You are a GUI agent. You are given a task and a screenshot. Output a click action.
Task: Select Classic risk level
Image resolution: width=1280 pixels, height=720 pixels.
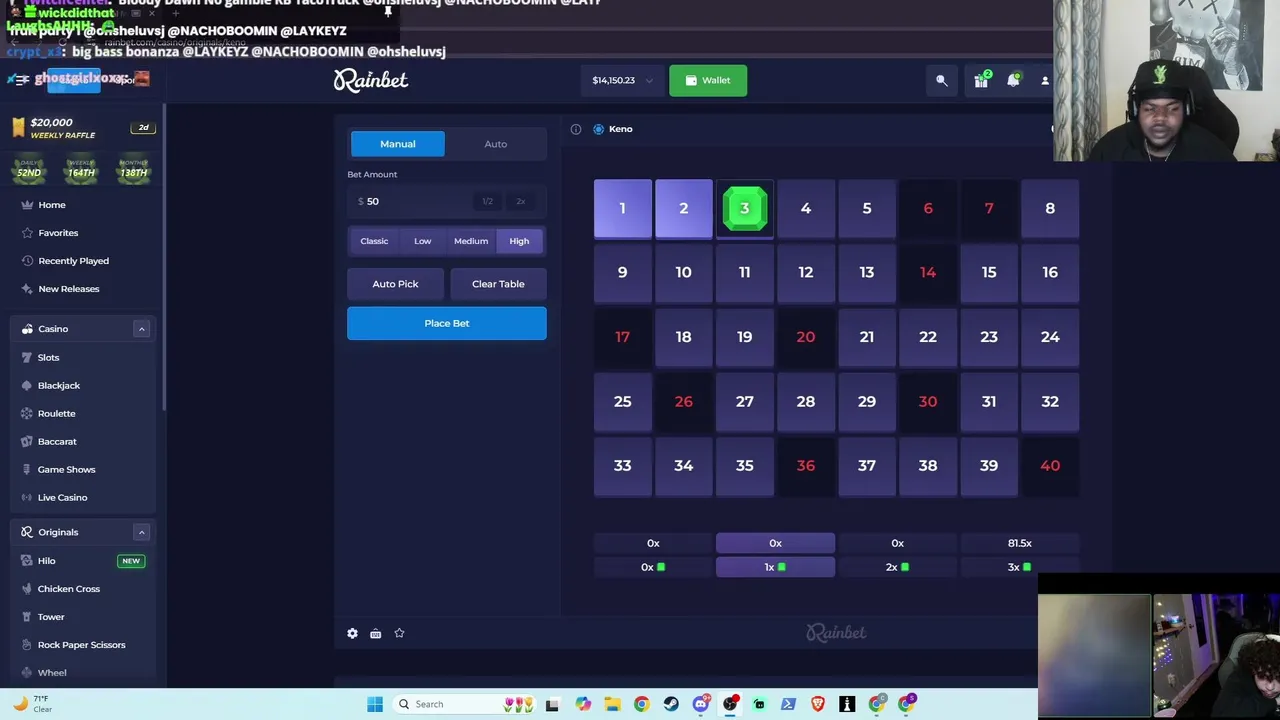374,241
